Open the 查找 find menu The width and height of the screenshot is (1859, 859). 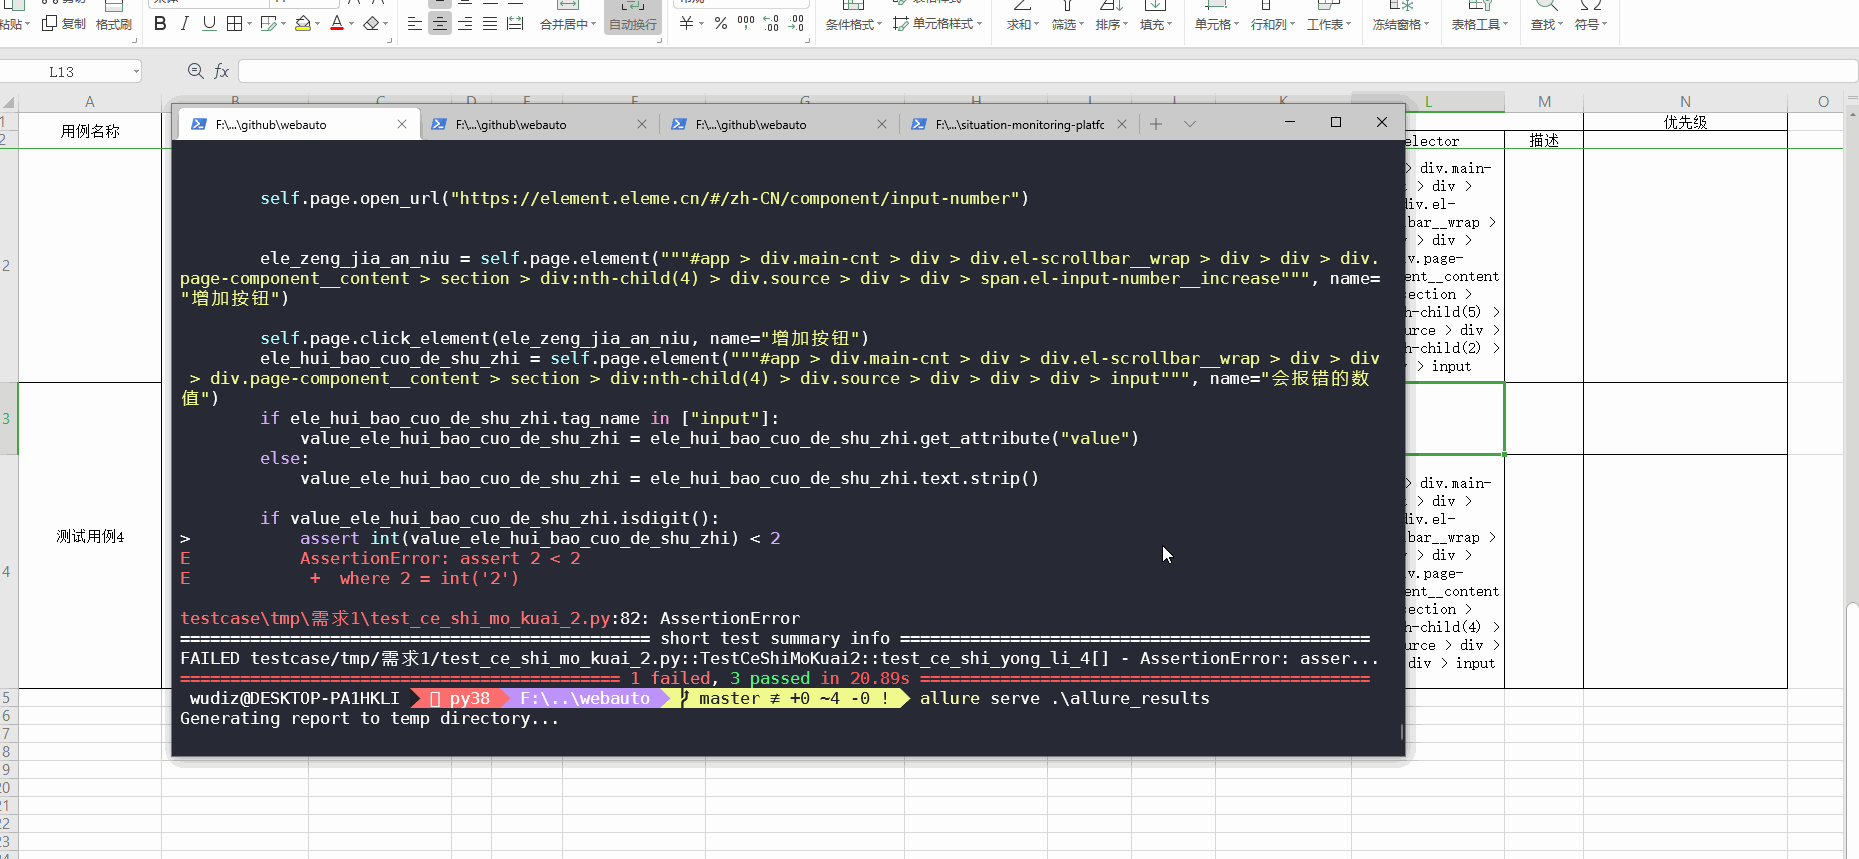point(1546,24)
